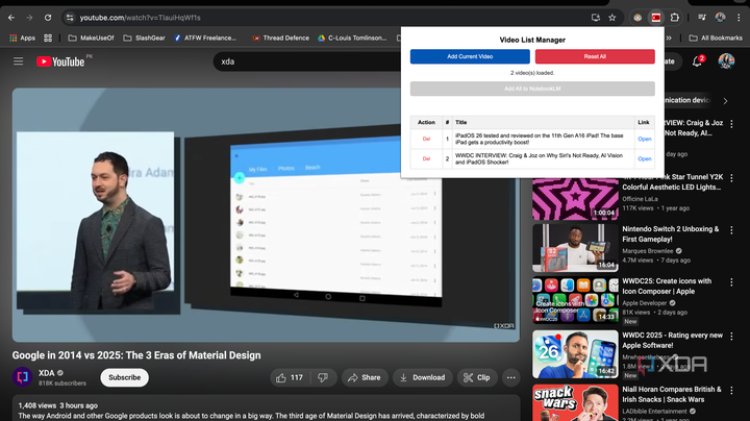Click the 2 video(s) loaded status text
Viewport: 750px width, 421px height.
(532, 73)
